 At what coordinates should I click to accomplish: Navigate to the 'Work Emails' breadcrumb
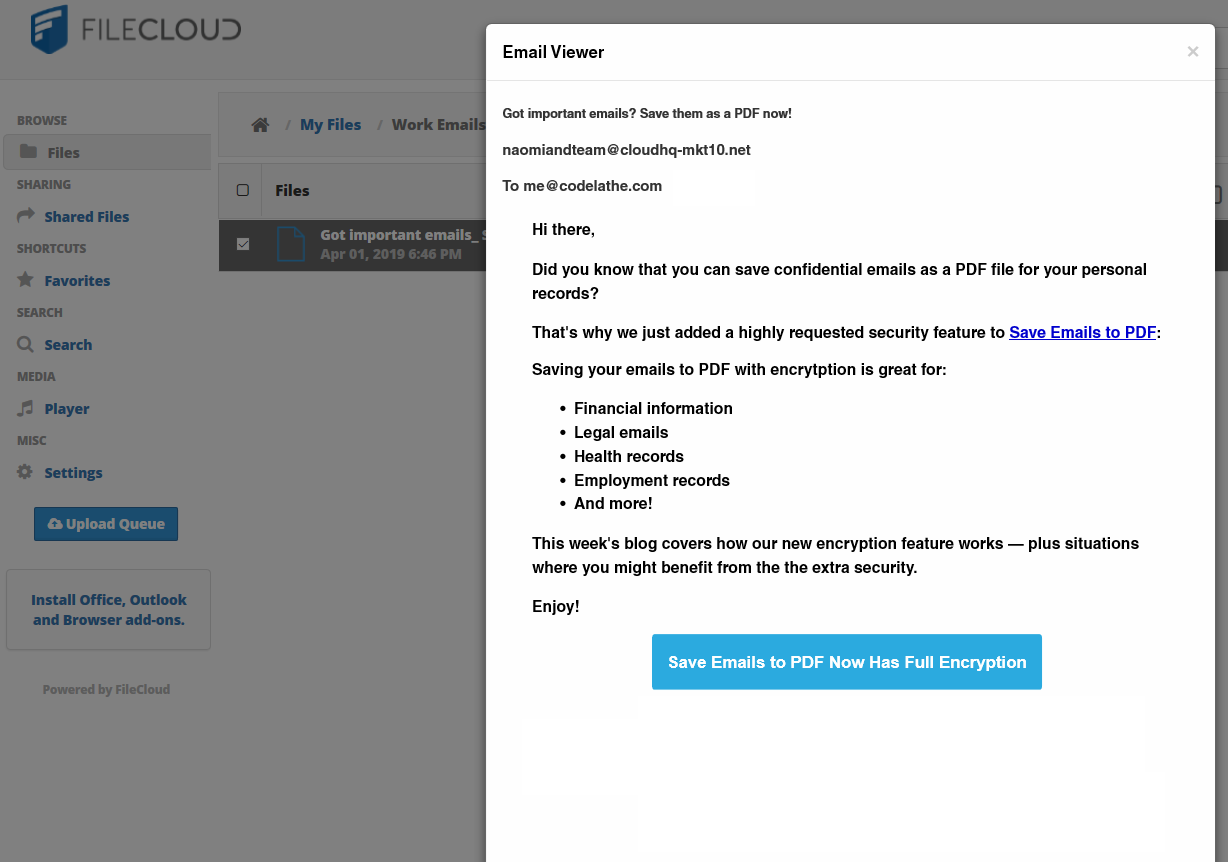tap(438, 124)
